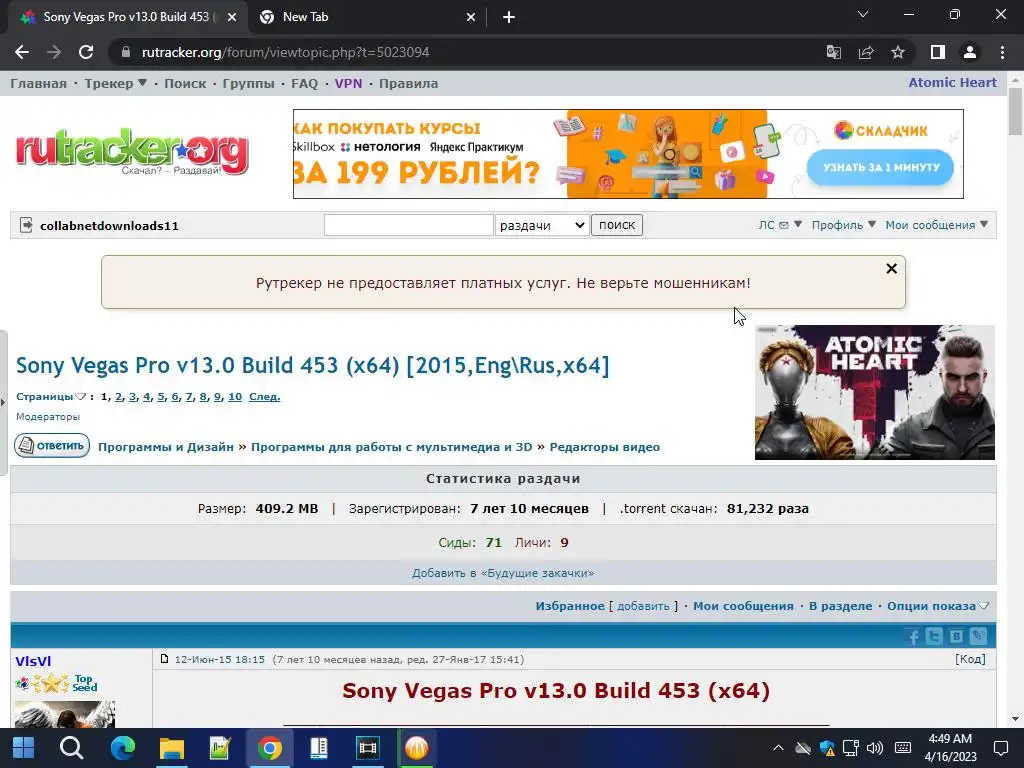The height and width of the screenshot is (768, 1024).
Task: Open Поиск in top menu
Action: pyautogui.click(x=185, y=84)
